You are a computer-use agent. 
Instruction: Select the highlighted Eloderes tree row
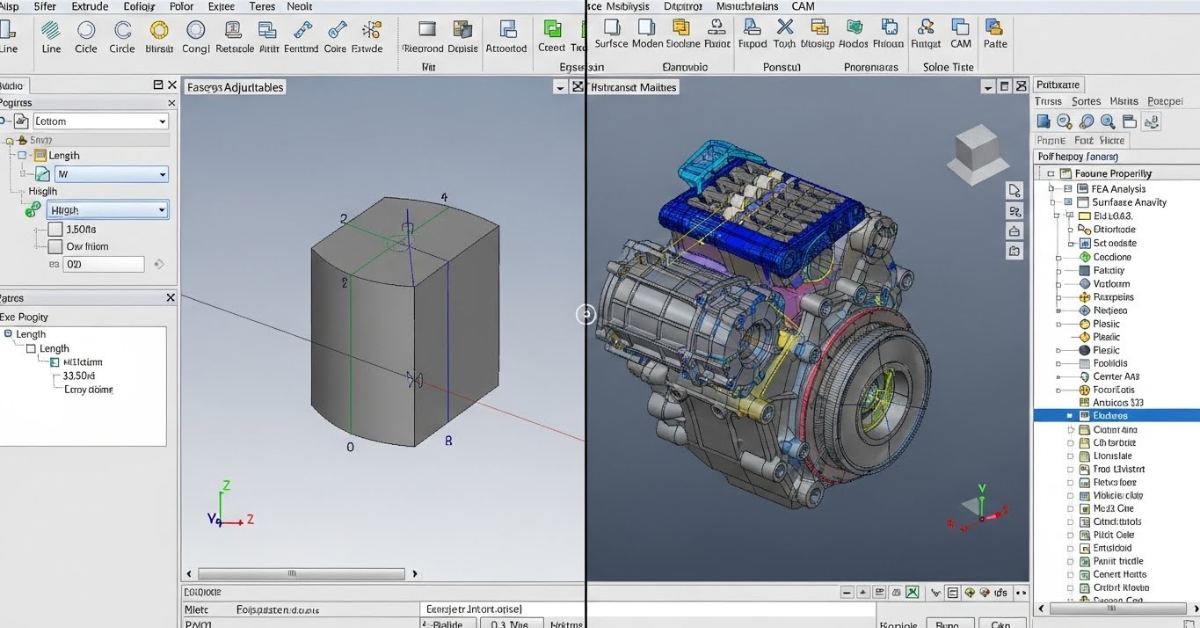(x=1117, y=415)
